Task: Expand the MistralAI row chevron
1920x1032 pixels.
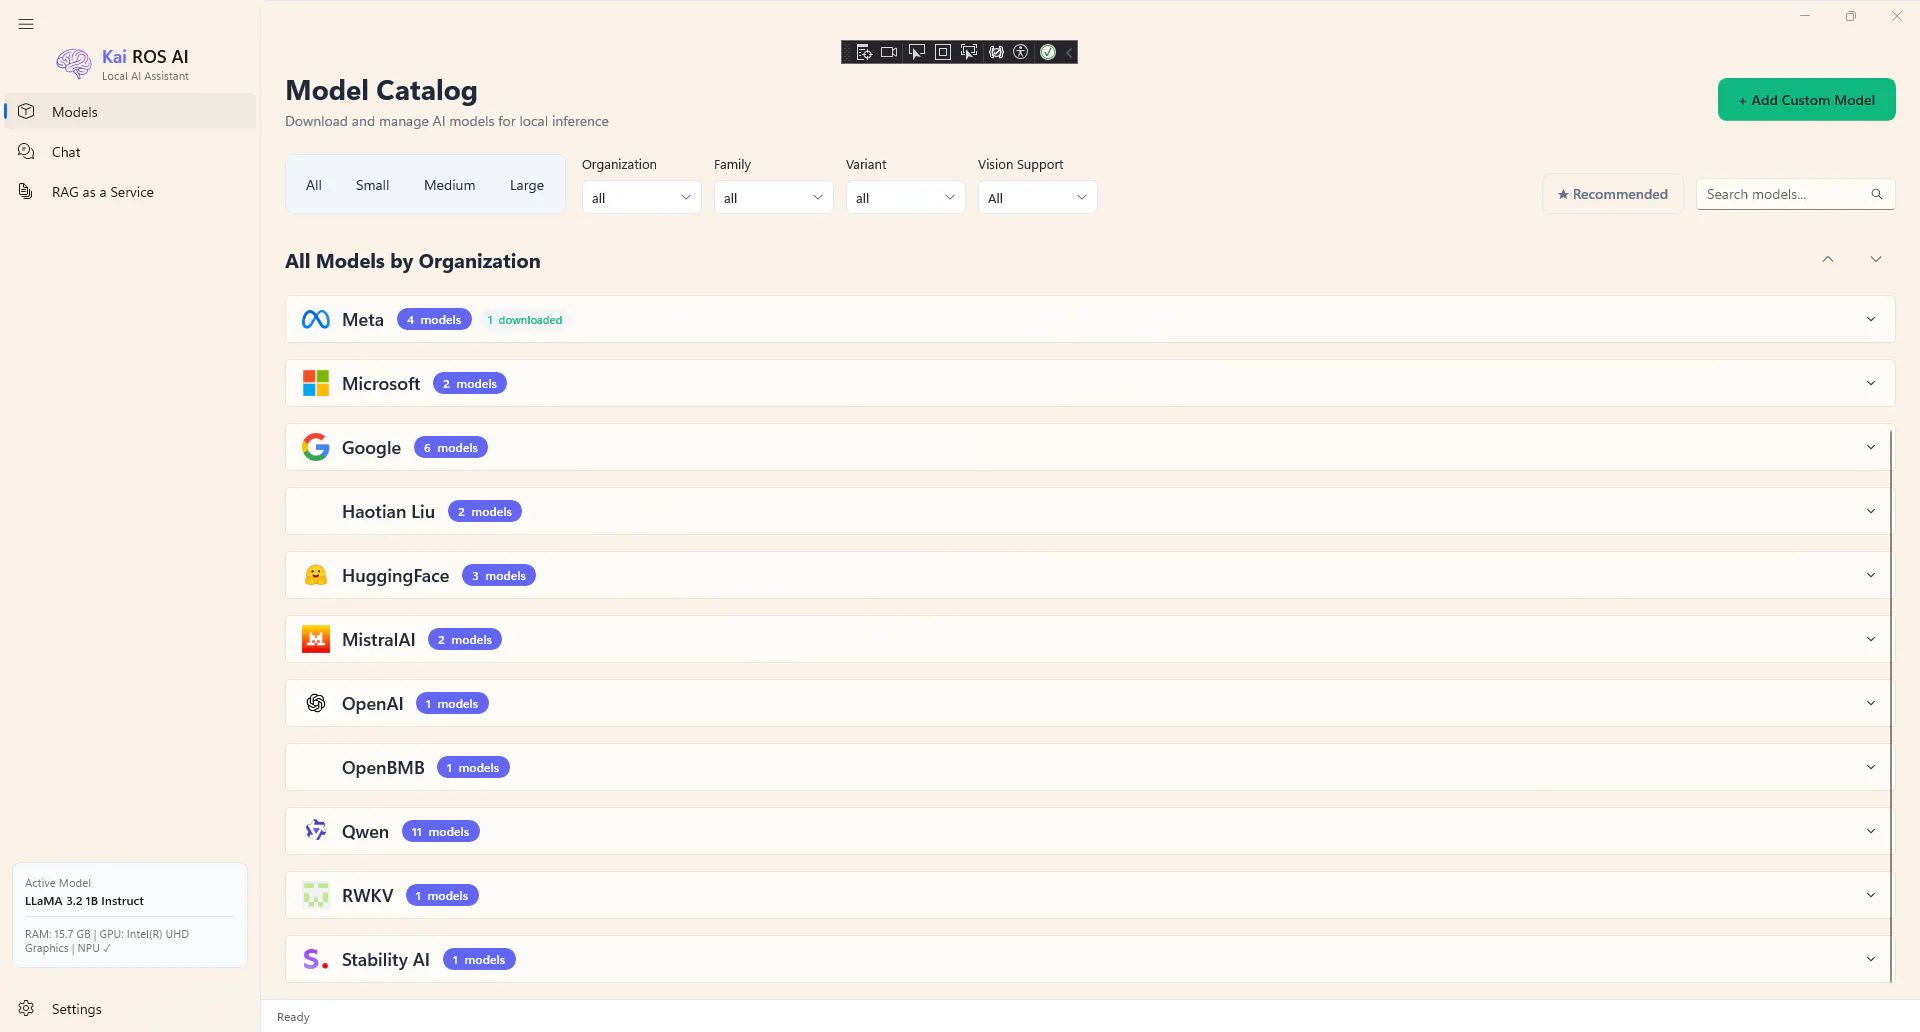Action: click(x=1871, y=639)
